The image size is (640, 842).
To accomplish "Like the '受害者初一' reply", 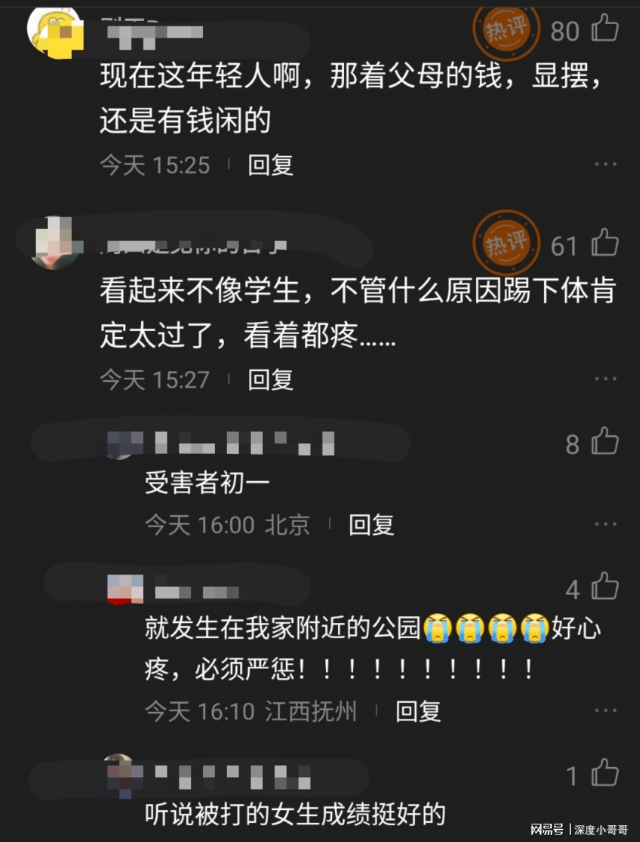I will coord(605,441).
